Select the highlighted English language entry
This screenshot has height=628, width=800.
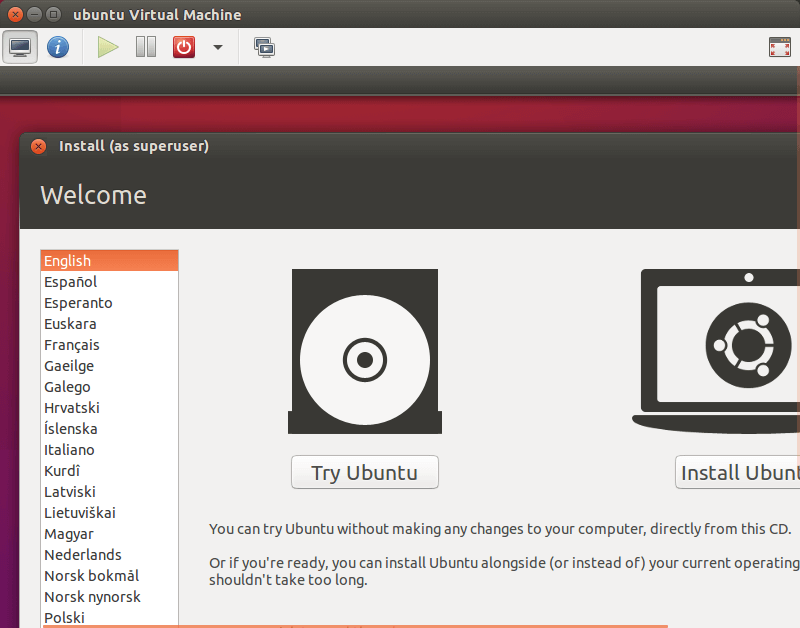(x=67, y=261)
